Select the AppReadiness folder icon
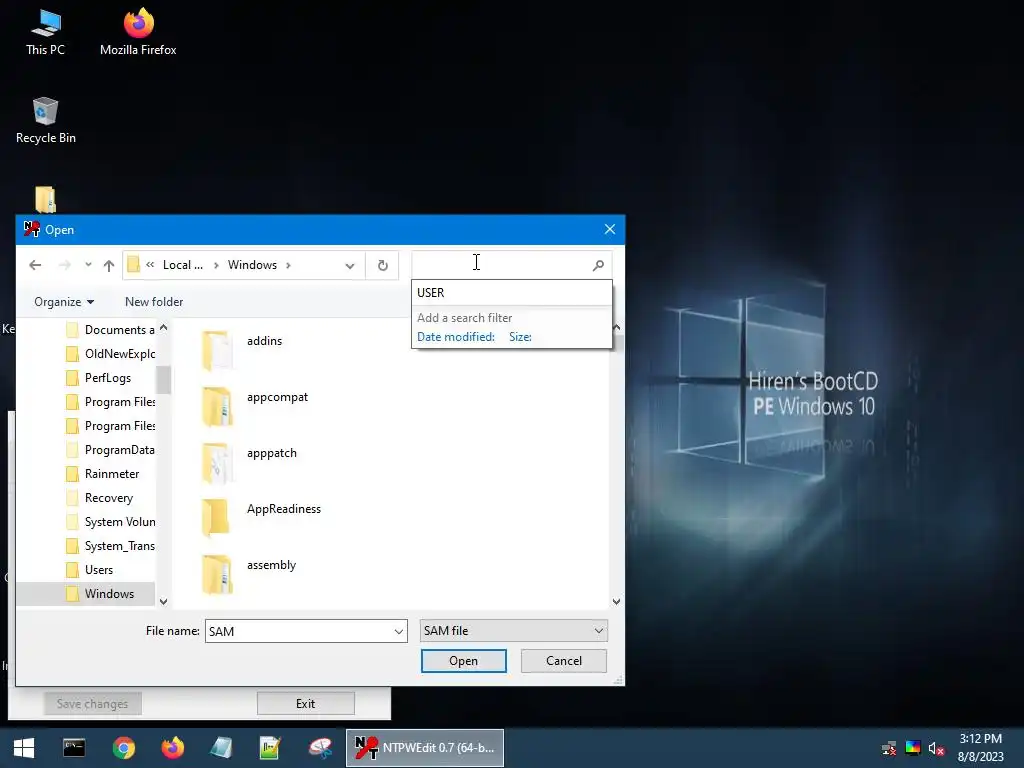This screenshot has height=768, width=1024. point(217,519)
